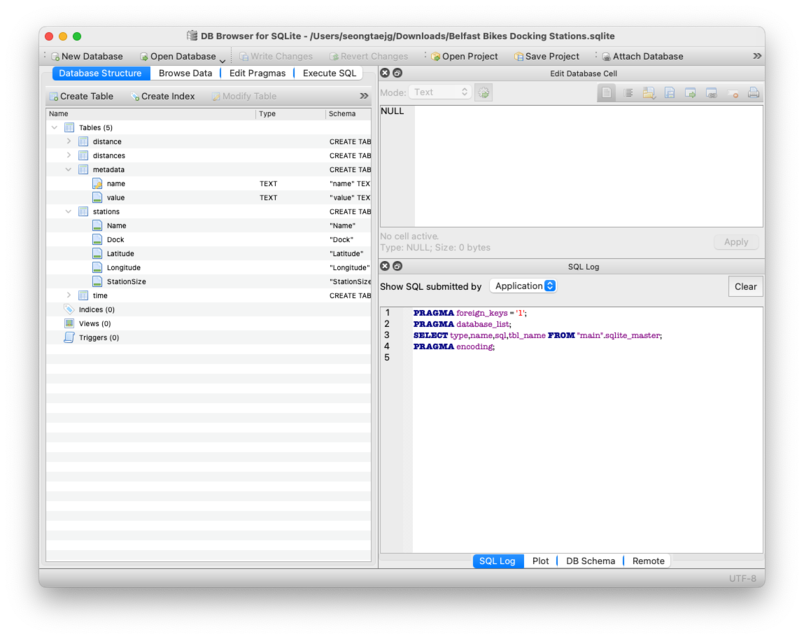Select the Views (0) icon
This screenshot has height=639, width=804.
[69, 323]
